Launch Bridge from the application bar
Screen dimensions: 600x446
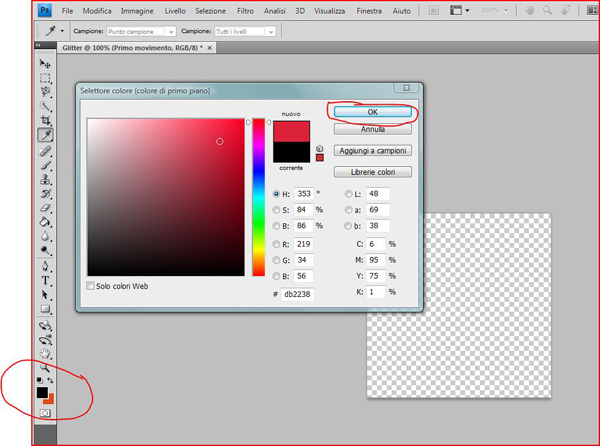tap(434, 11)
